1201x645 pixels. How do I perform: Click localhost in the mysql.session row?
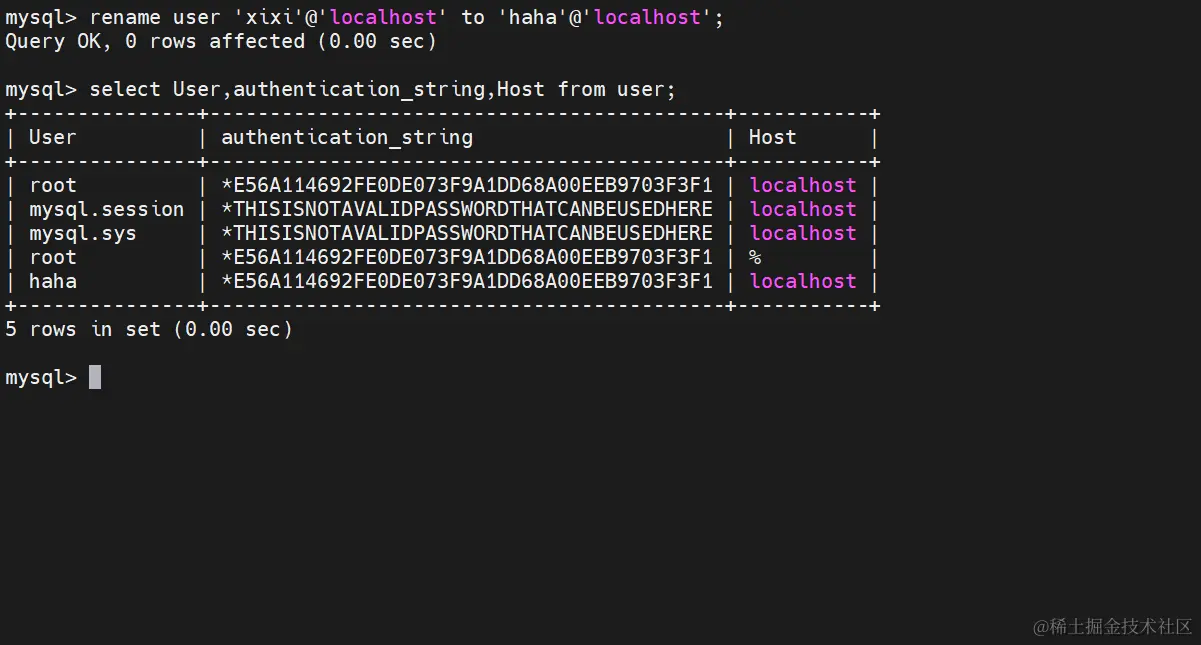click(x=803, y=209)
